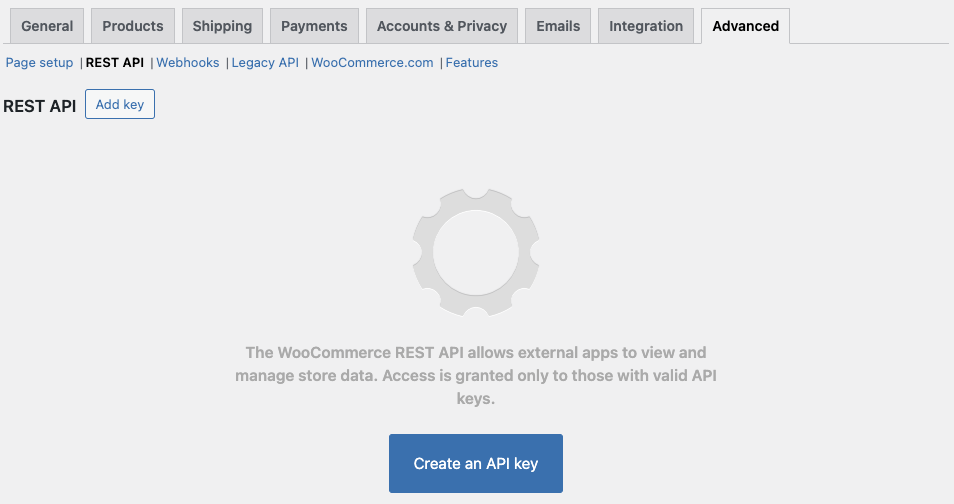Visit the WooCommerce.com subsection link
This screenshot has width=954, height=504.
372,62
